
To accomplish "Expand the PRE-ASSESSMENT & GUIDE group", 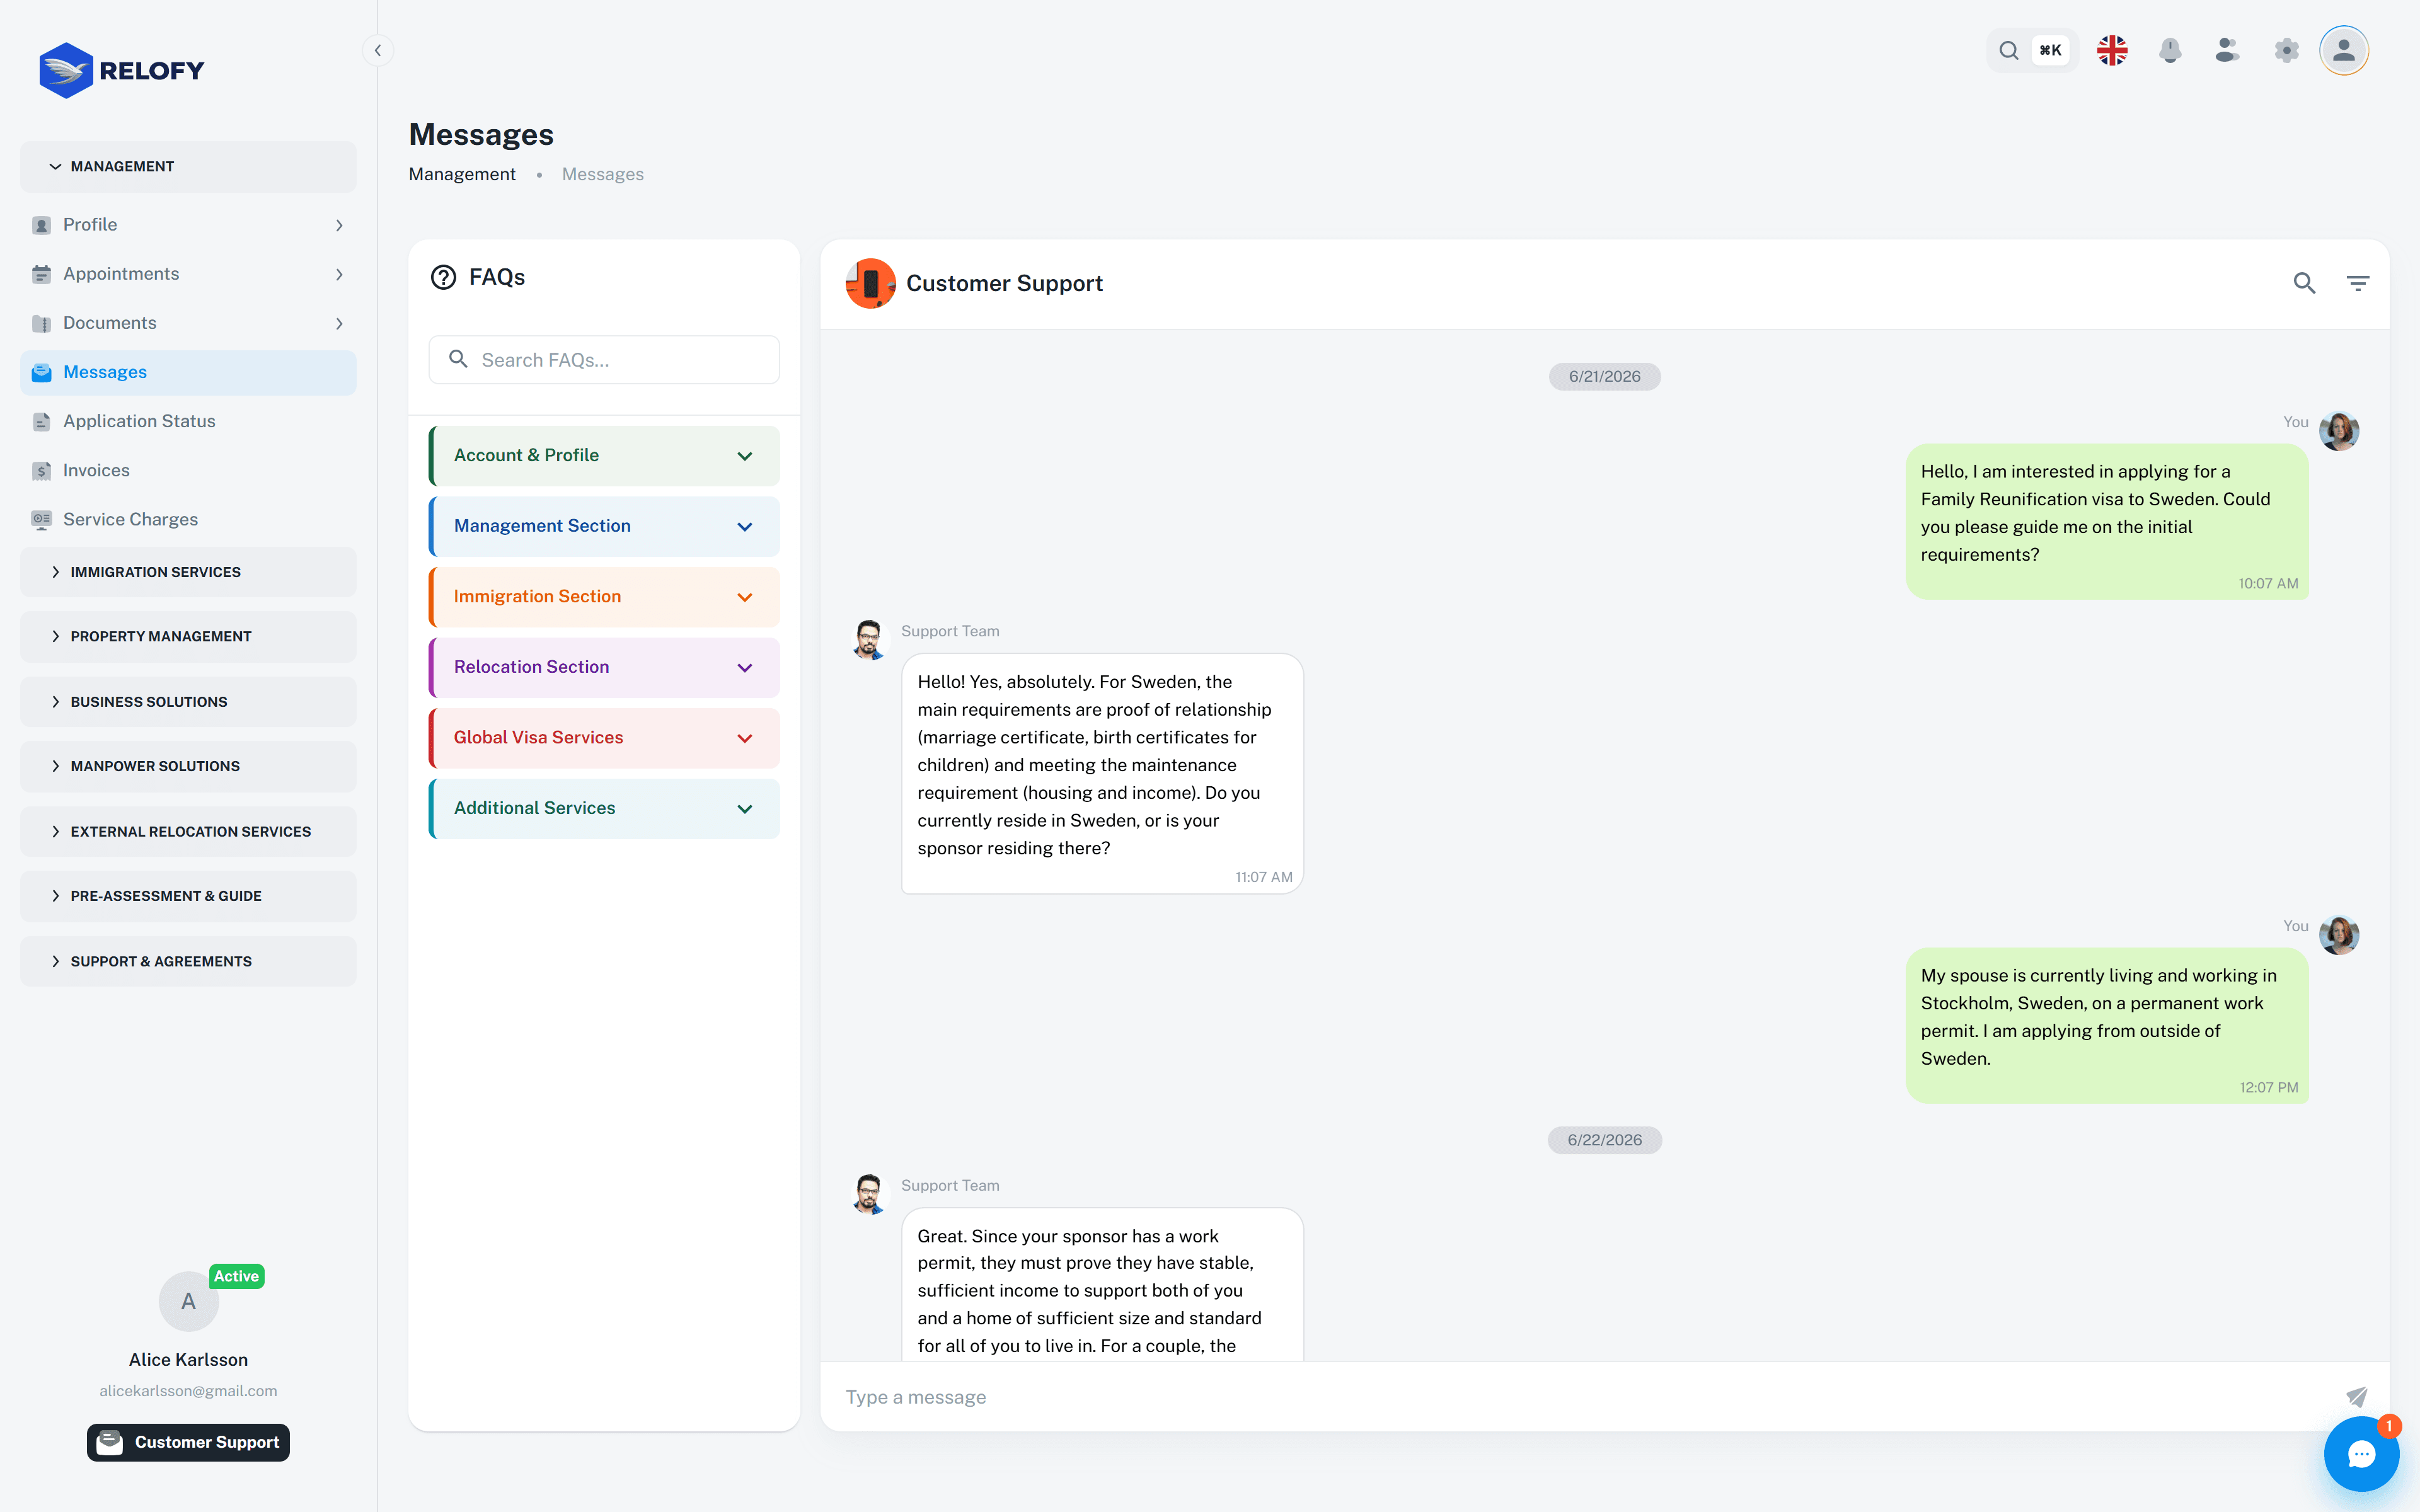I will (188, 896).
